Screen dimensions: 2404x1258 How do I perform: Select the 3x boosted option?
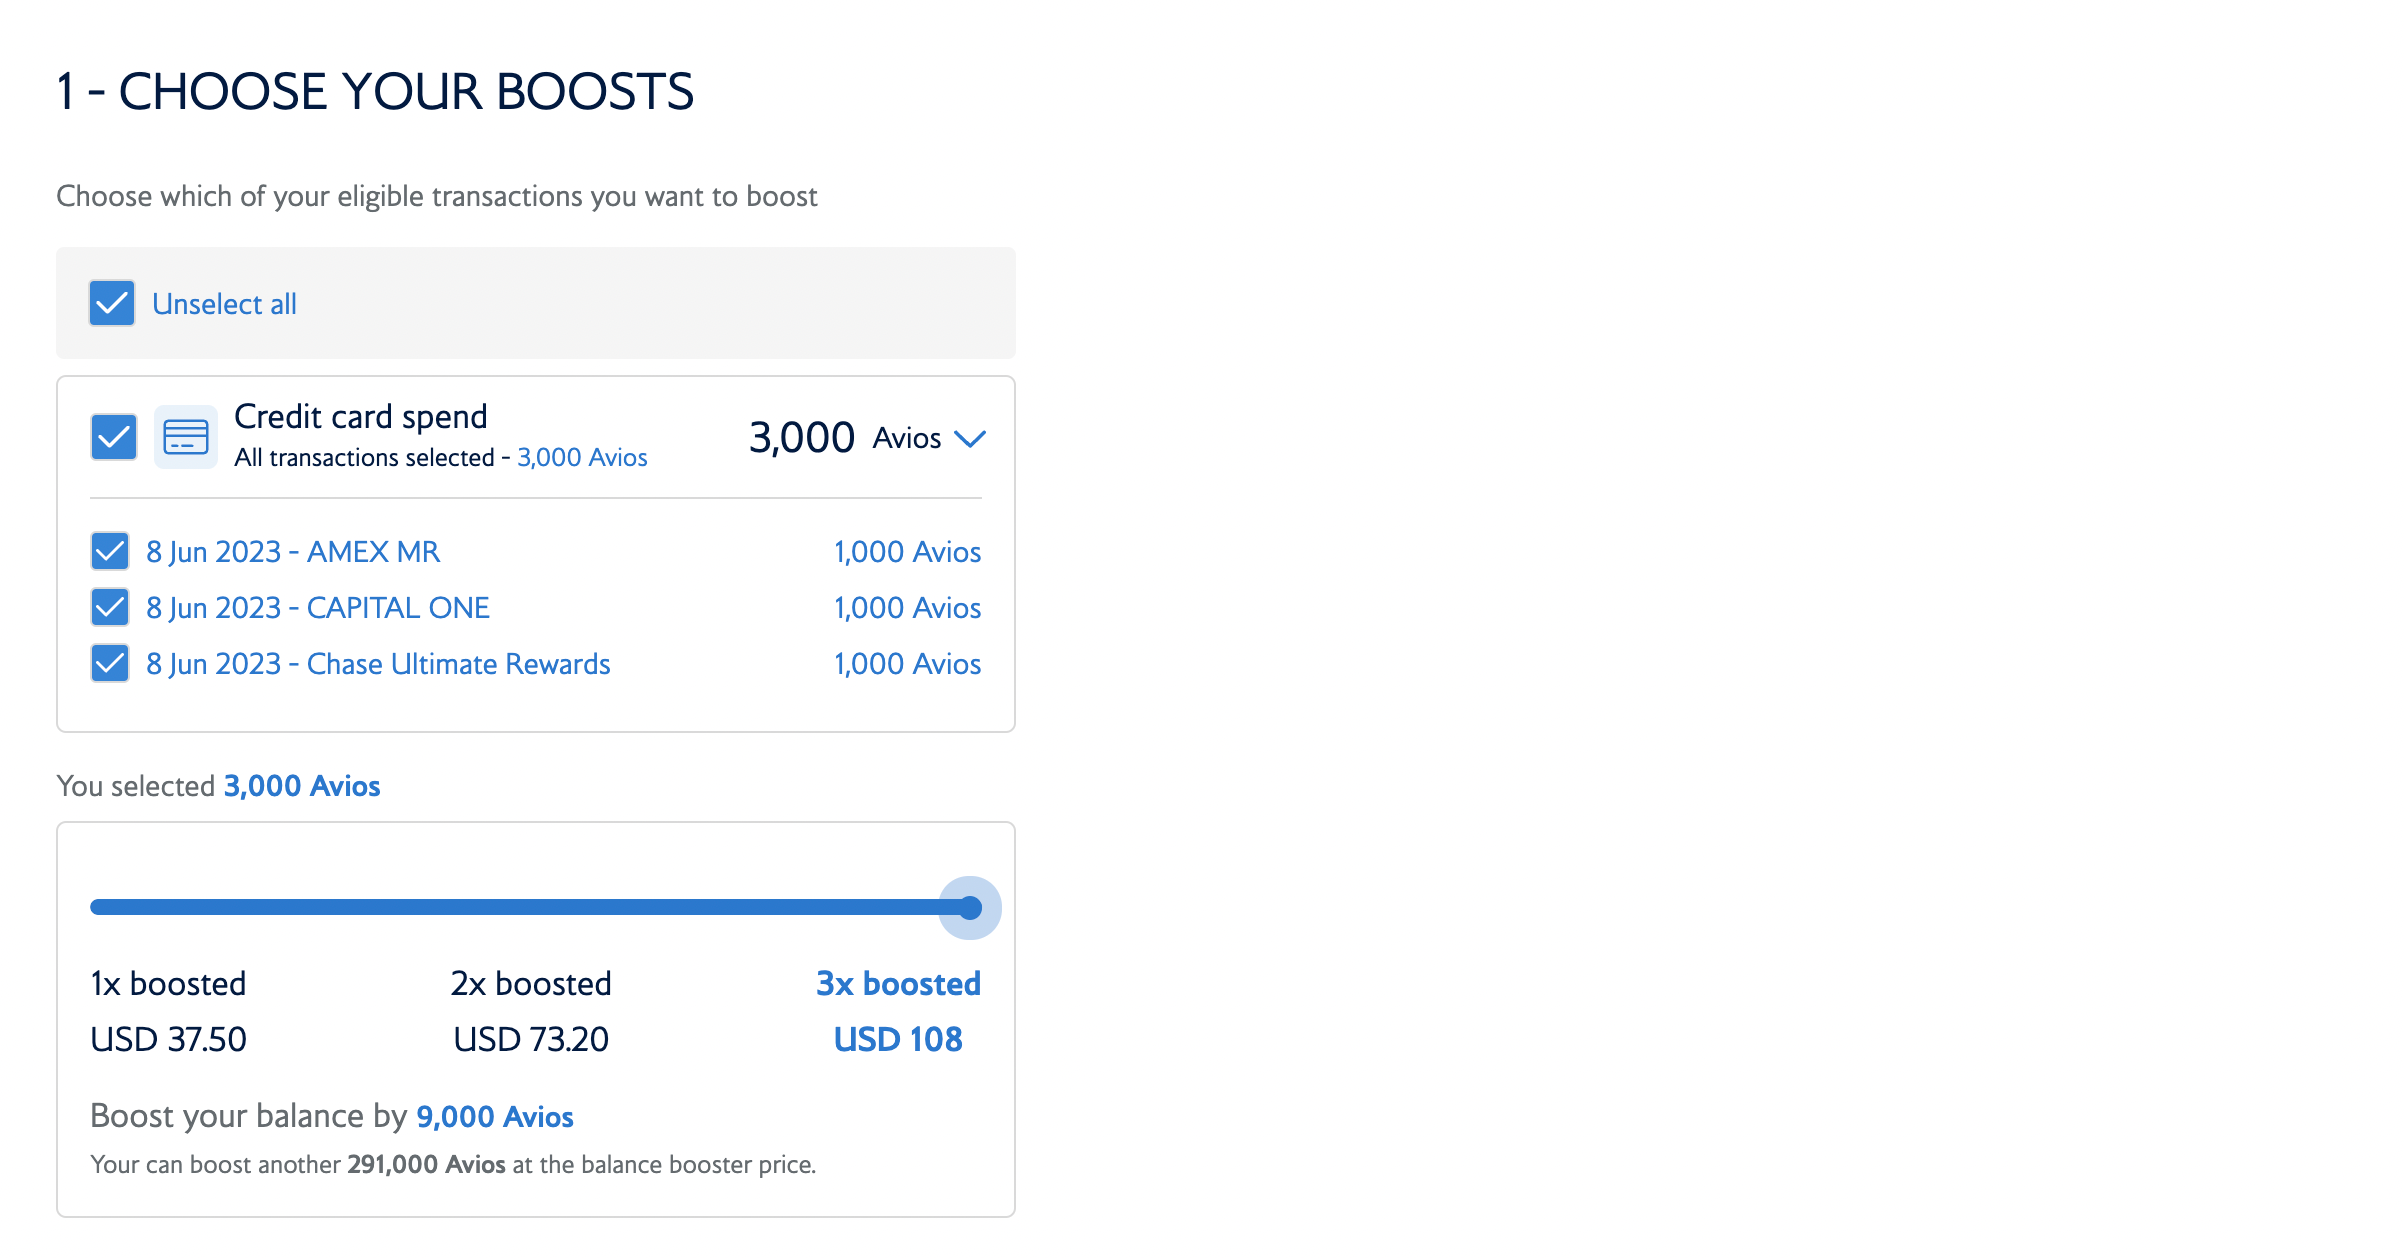click(898, 984)
